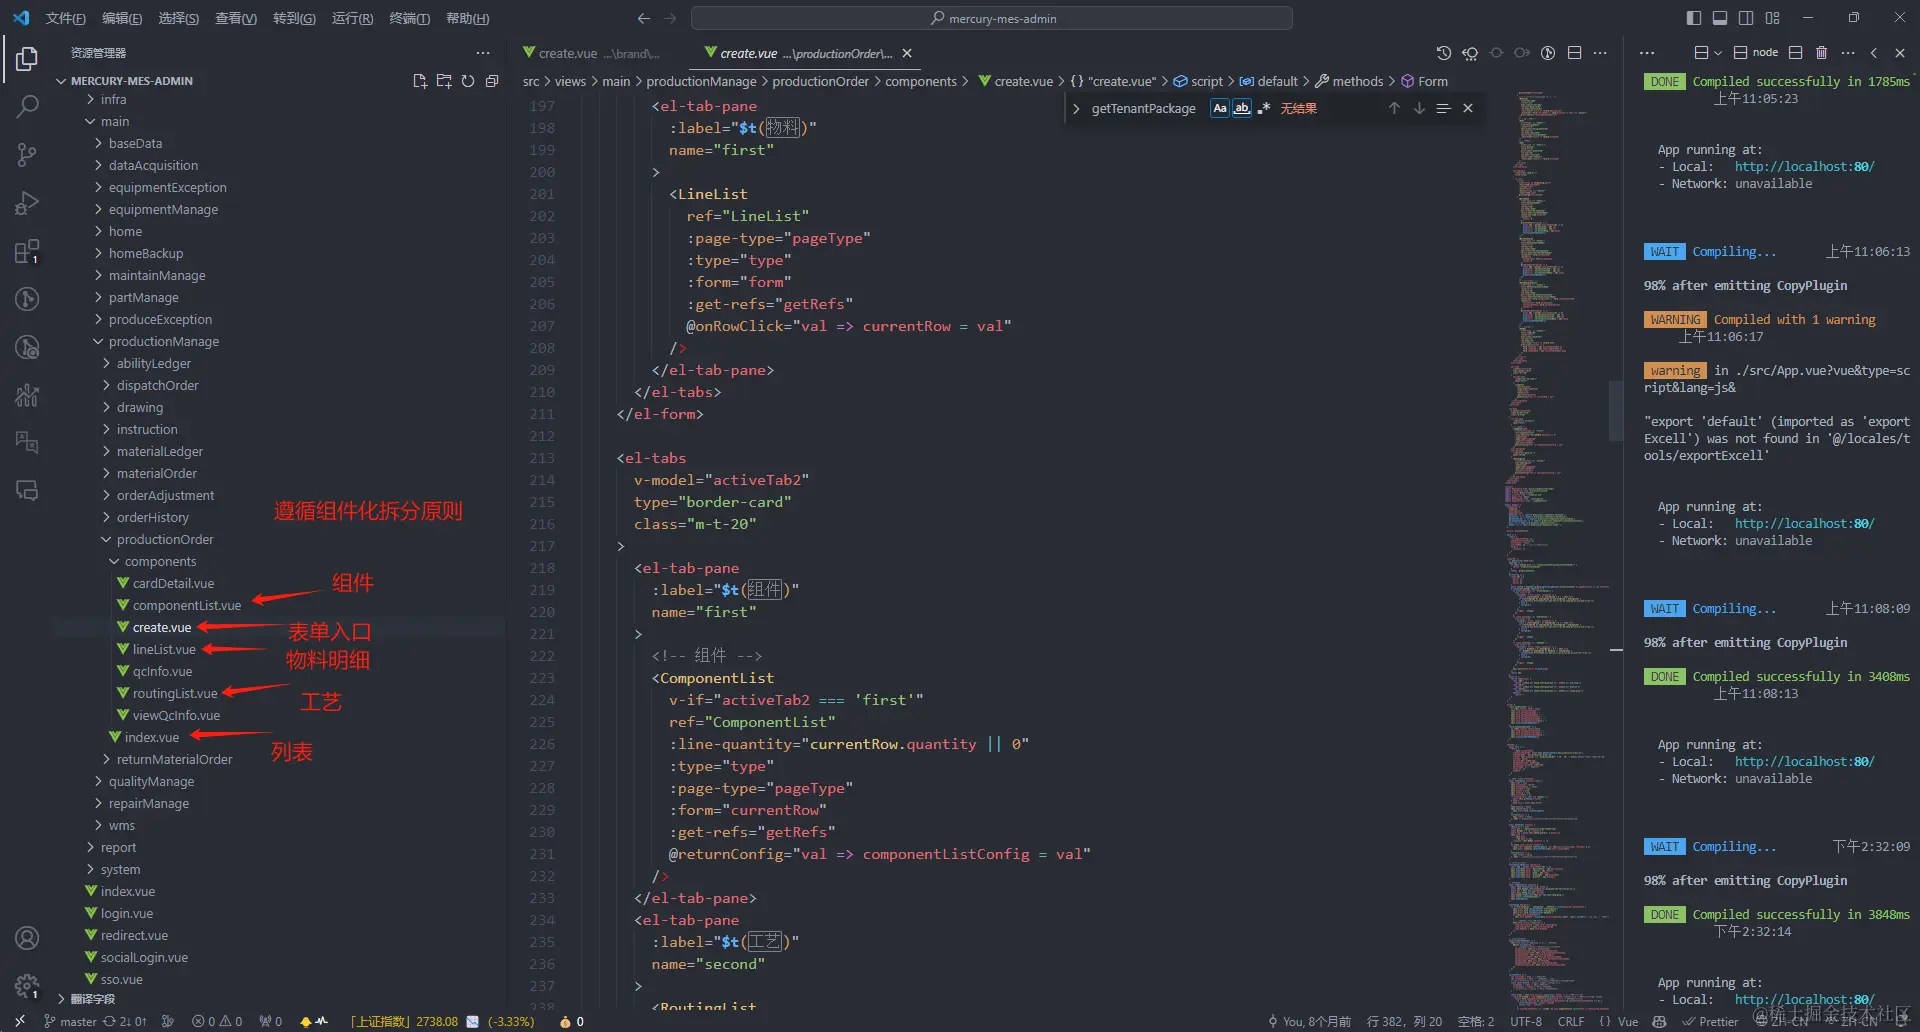Viewport: 1920px width, 1032px height.
Task: Click the mercury-mes-admin command center search box
Action: [992, 18]
